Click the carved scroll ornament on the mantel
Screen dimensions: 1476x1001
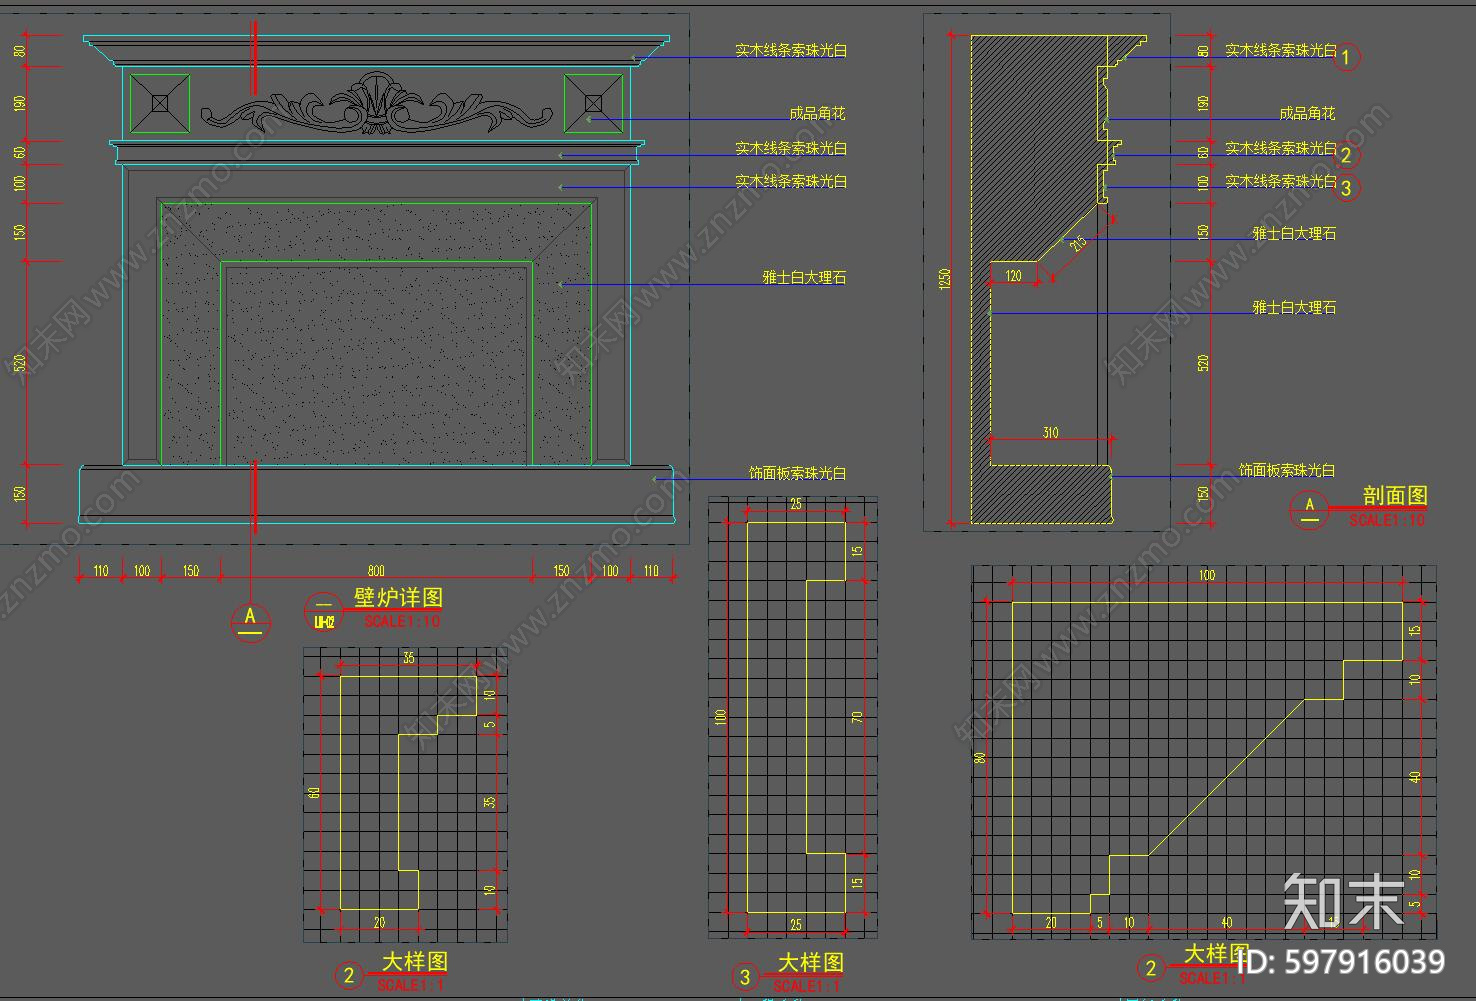(x=377, y=104)
